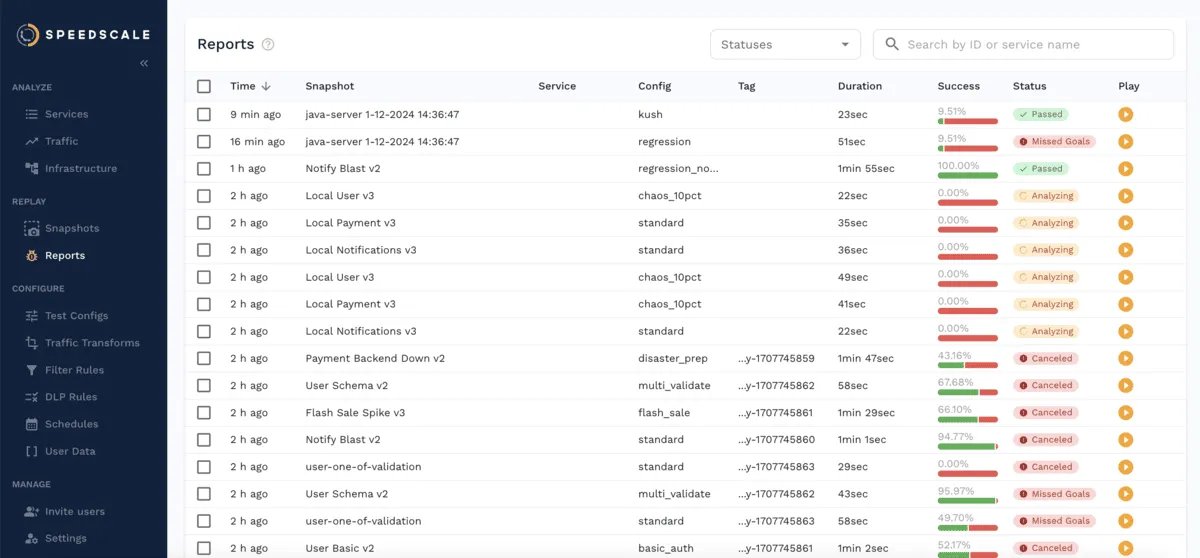1200x558 pixels.
Task: Collapse the sidebar with double chevron
Action: pos(144,63)
